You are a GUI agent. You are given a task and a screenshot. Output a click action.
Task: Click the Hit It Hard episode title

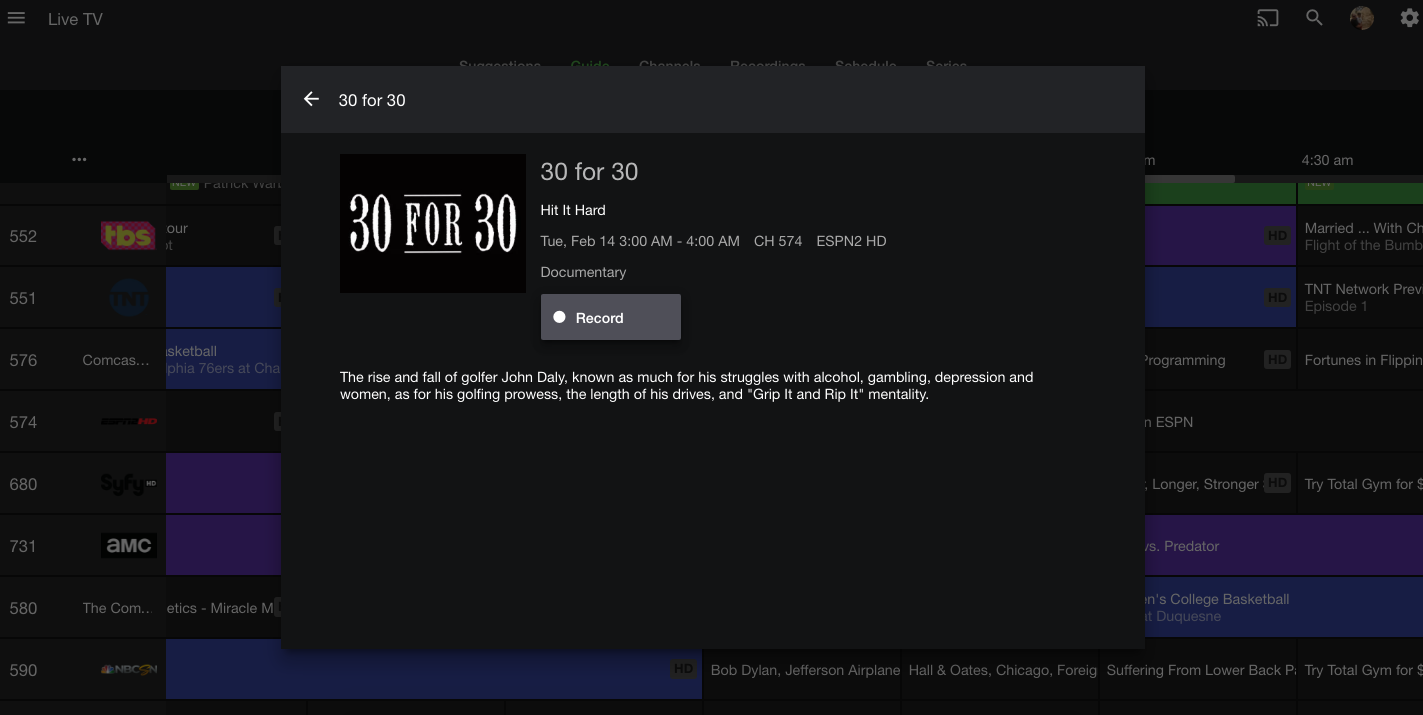pos(573,210)
